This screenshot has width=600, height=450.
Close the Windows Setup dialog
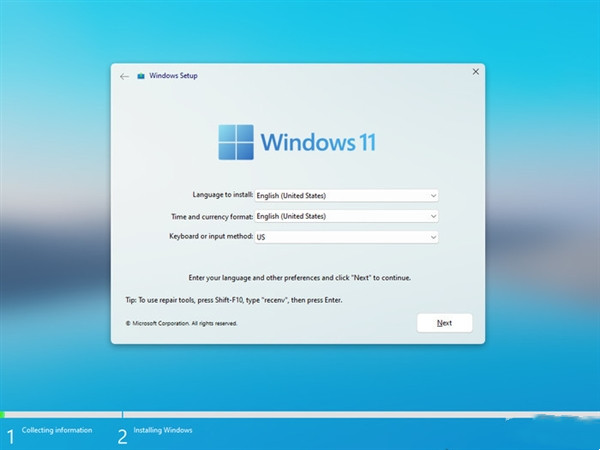click(476, 72)
